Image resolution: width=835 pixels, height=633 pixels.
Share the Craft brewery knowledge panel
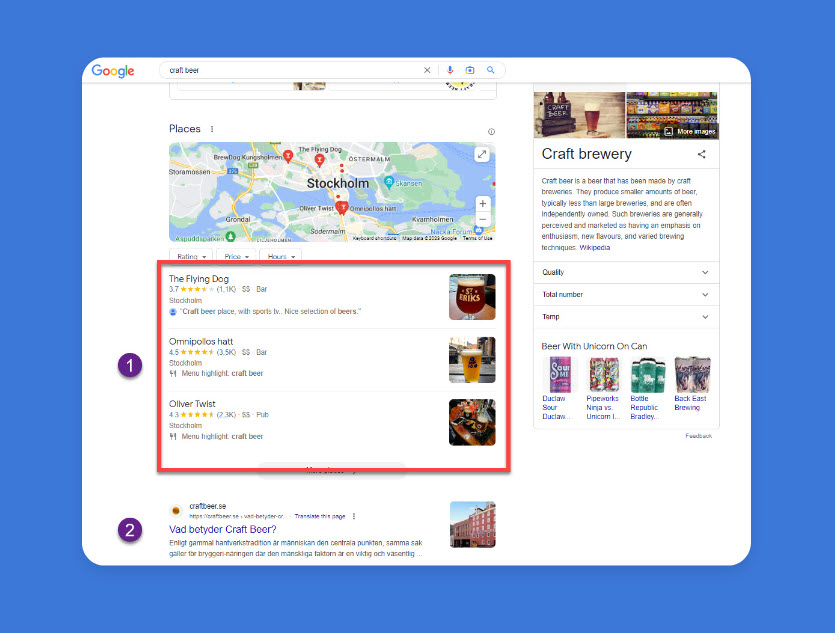[x=702, y=154]
